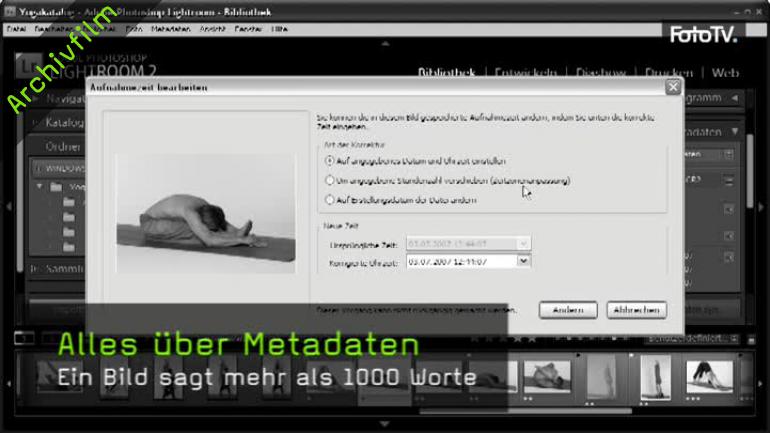Select the downward dog pose thumbnail
Image resolution: width=770 pixels, height=433 pixels.
pyautogui.click(x=709, y=377)
